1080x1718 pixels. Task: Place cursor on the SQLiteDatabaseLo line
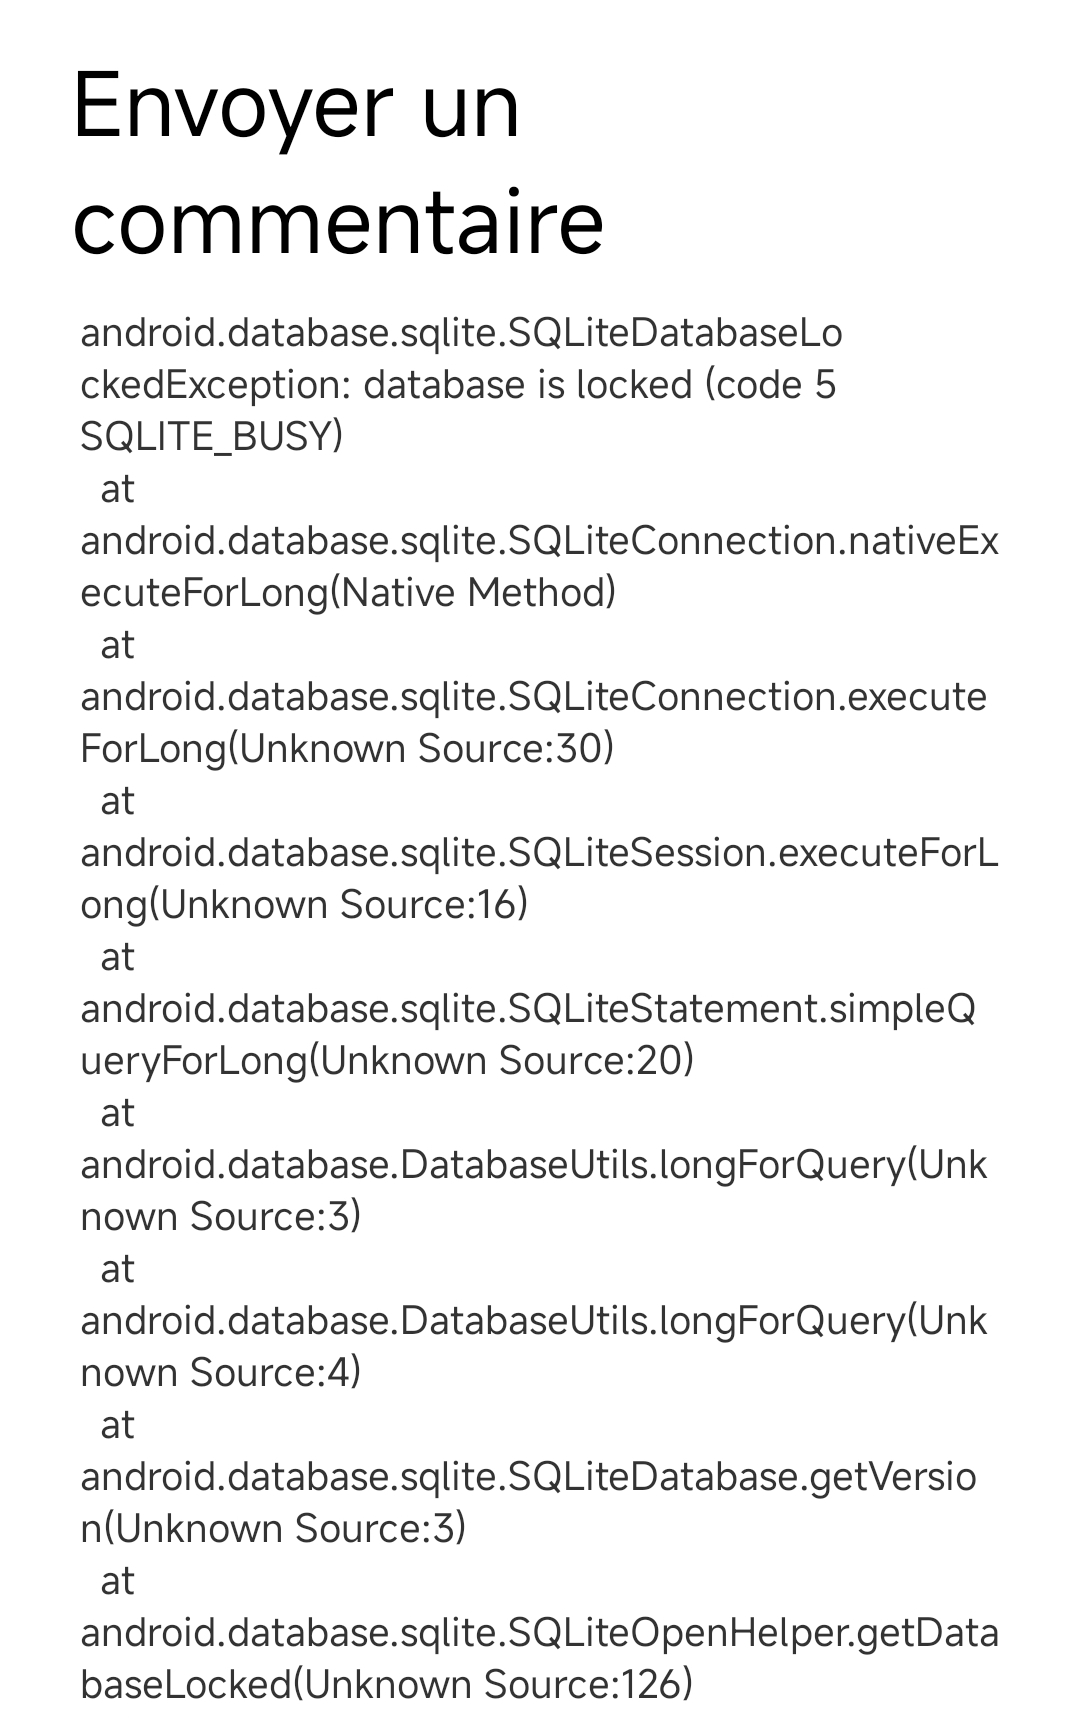461,333
